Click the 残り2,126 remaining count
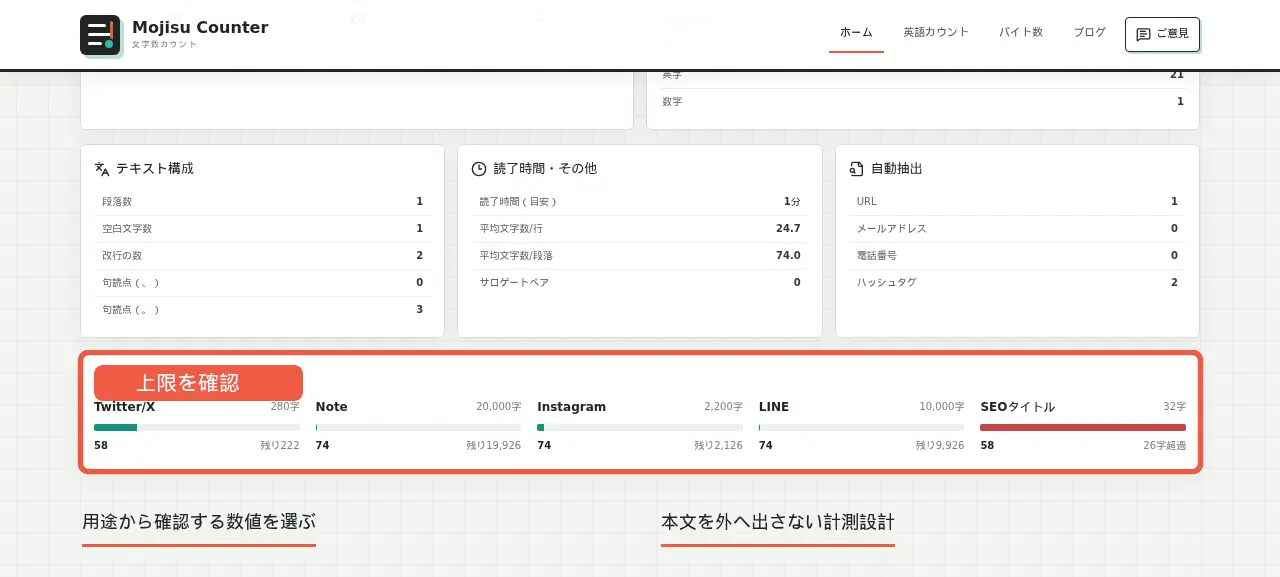 719,446
